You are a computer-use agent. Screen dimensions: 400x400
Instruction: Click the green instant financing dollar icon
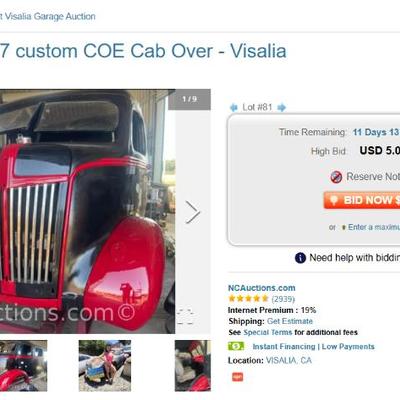[x=236, y=346]
